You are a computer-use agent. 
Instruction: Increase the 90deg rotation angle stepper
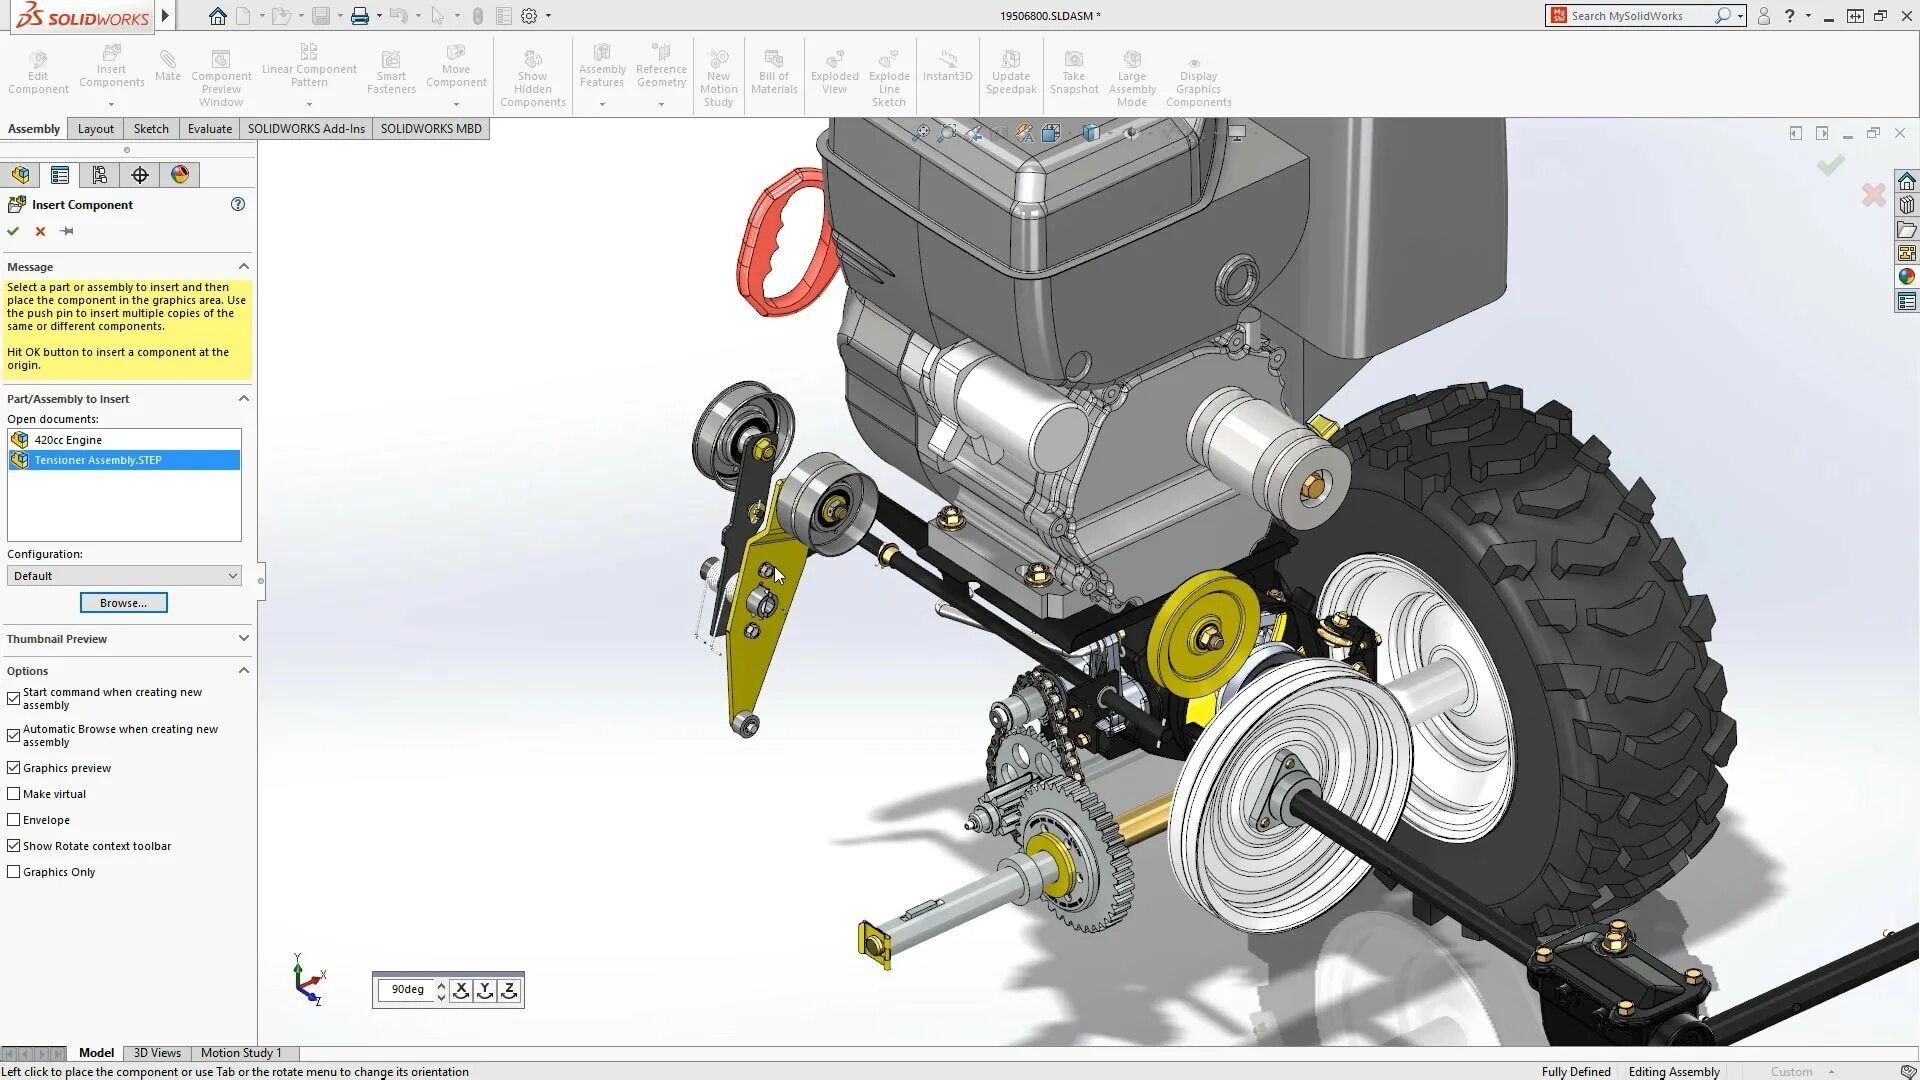click(x=441, y=985)
